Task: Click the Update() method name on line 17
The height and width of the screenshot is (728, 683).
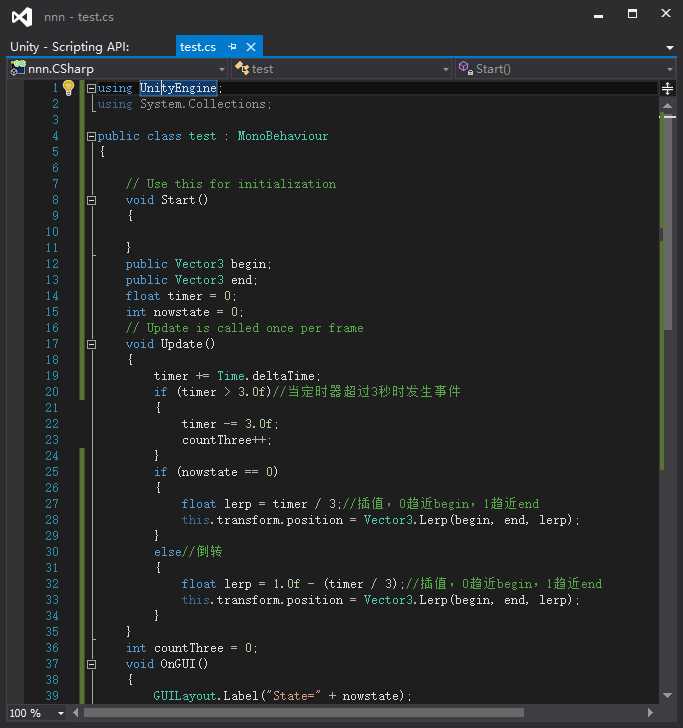Action: [188, 344]
